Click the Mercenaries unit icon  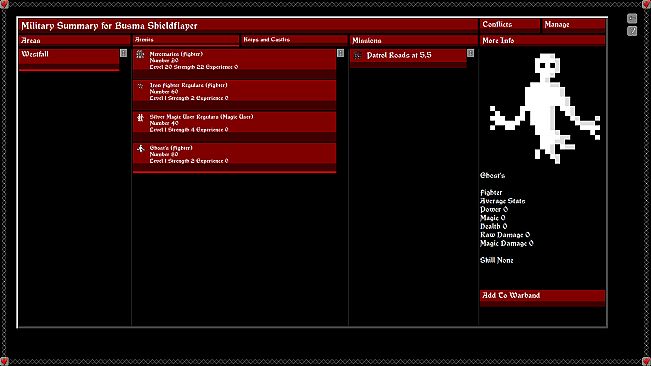tap(140, 54)
